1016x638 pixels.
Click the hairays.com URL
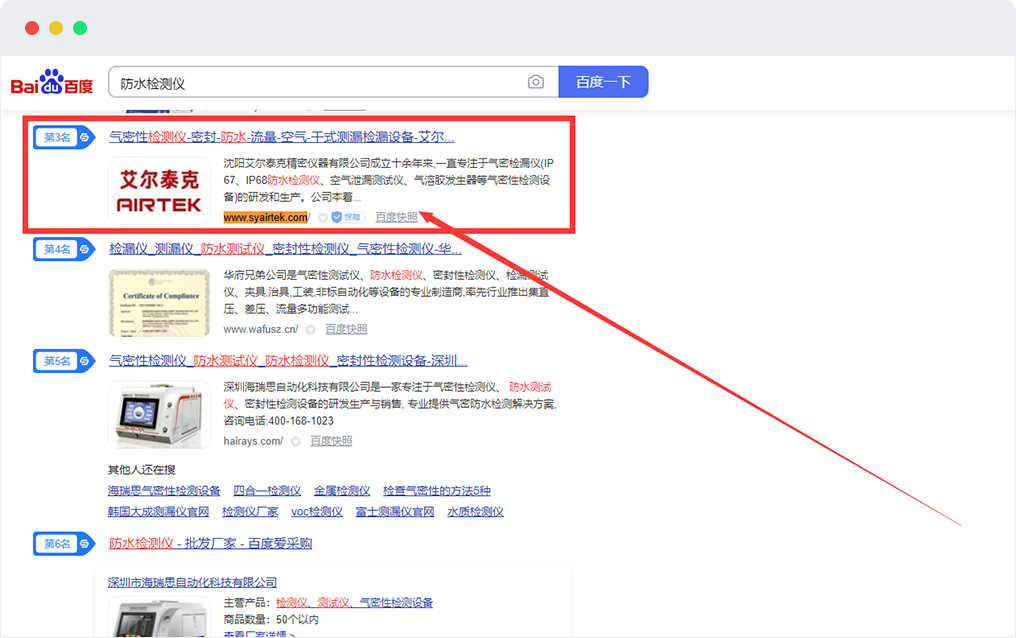coord(253,442)
